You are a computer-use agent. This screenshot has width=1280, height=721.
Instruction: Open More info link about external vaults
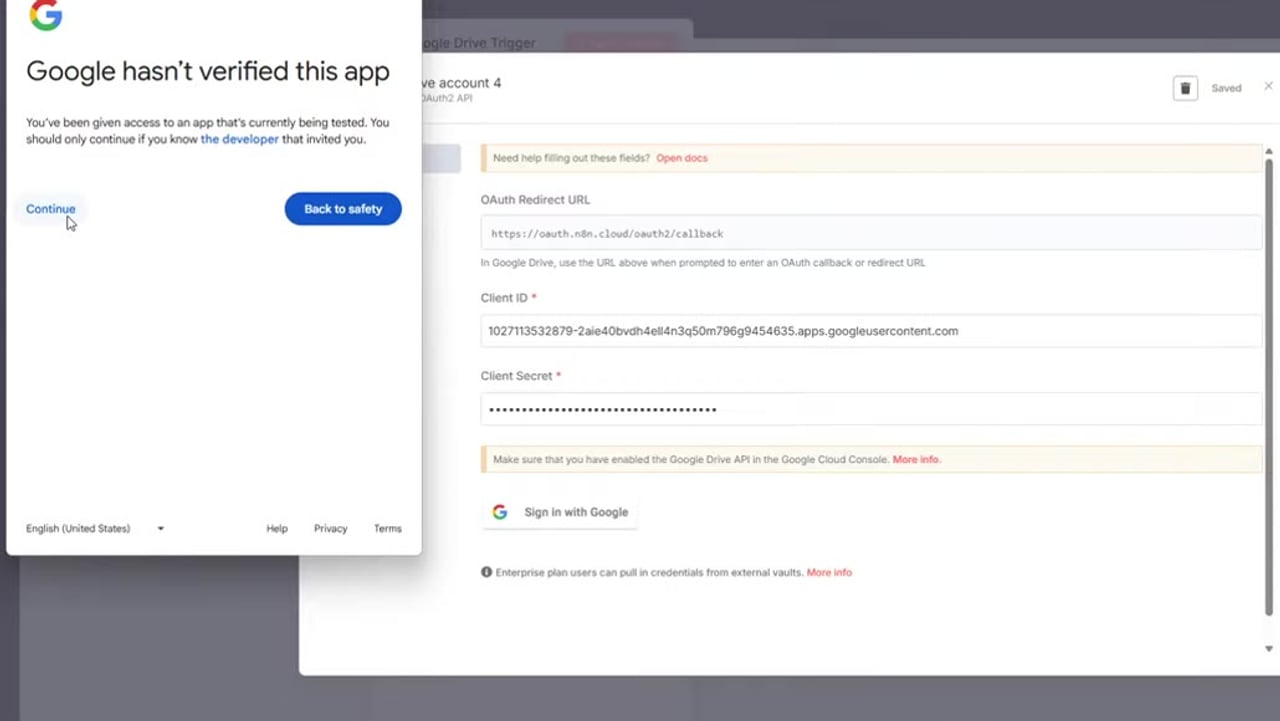[x=829, y=573]
